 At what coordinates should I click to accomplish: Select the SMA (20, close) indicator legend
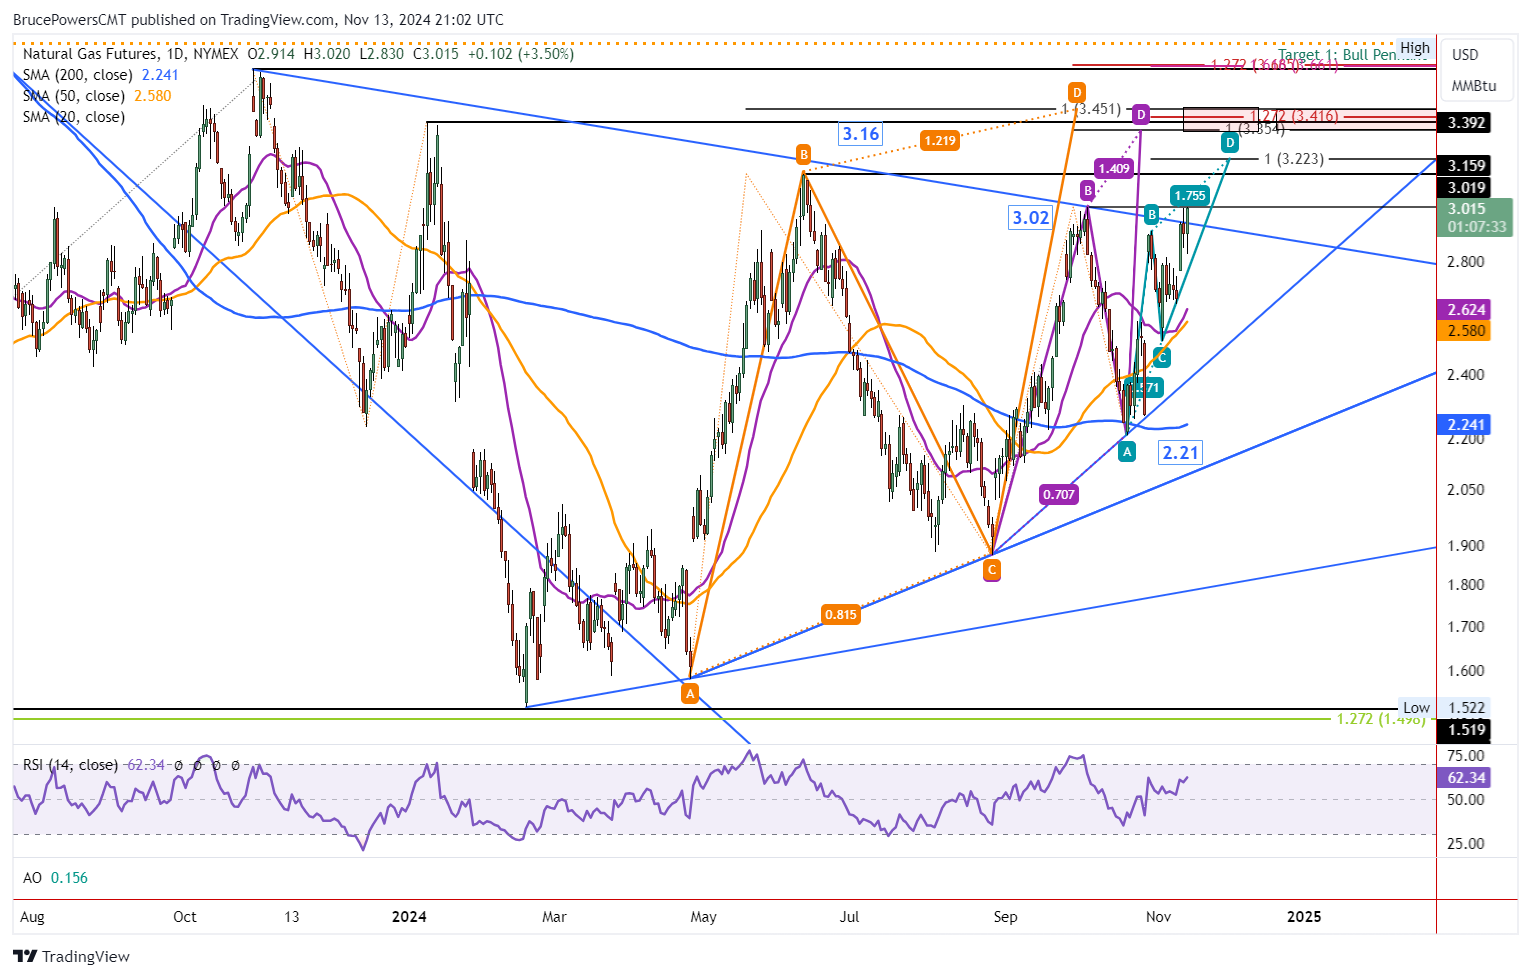[74, 117]
